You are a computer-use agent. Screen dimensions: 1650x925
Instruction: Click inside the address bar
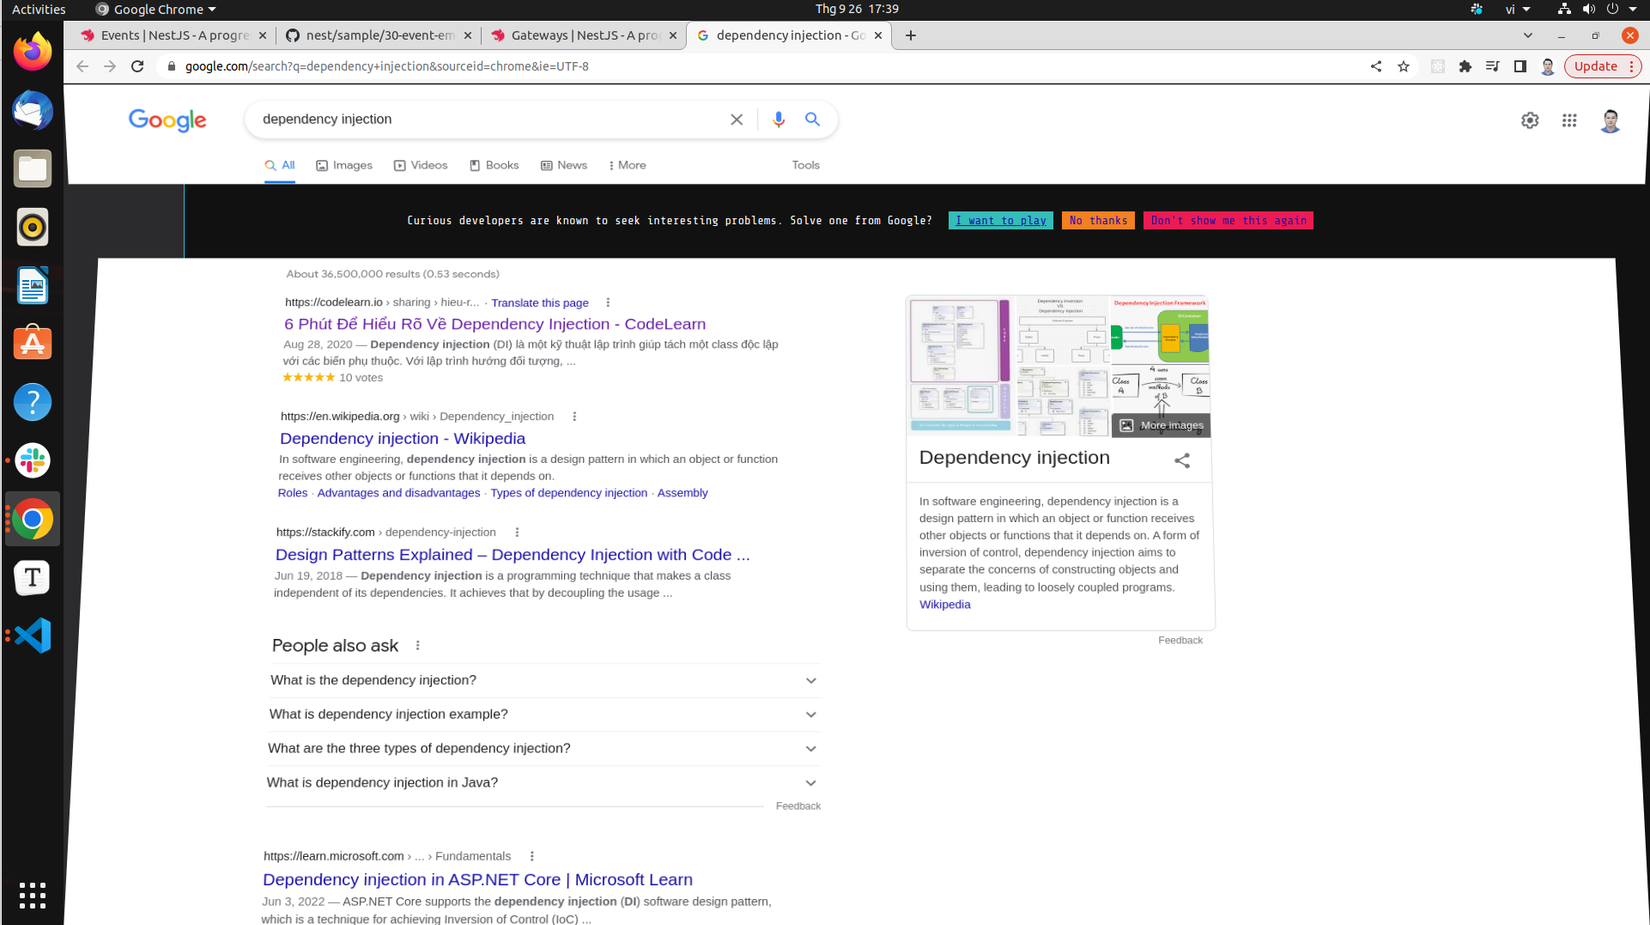pyautogui.click(x=400, y=66)
